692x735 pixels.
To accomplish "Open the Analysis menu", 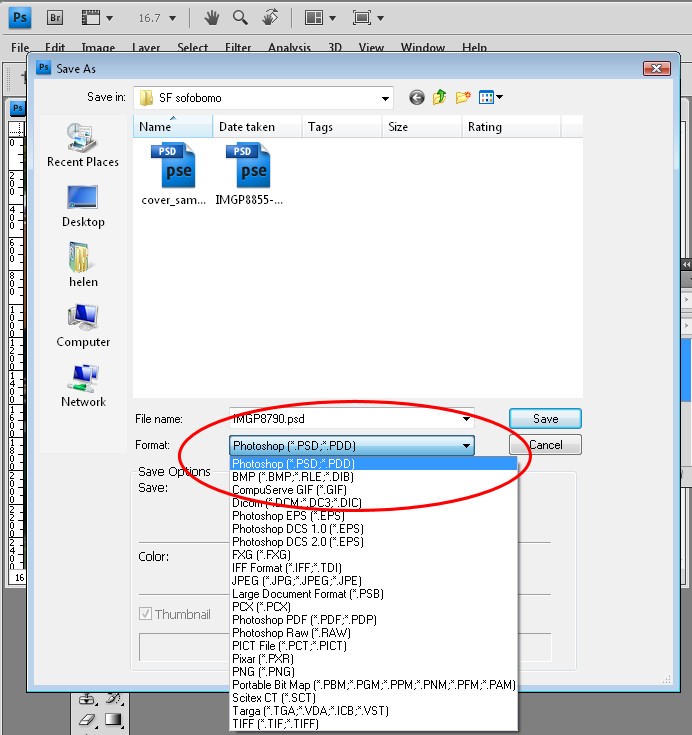I will 289,48.
